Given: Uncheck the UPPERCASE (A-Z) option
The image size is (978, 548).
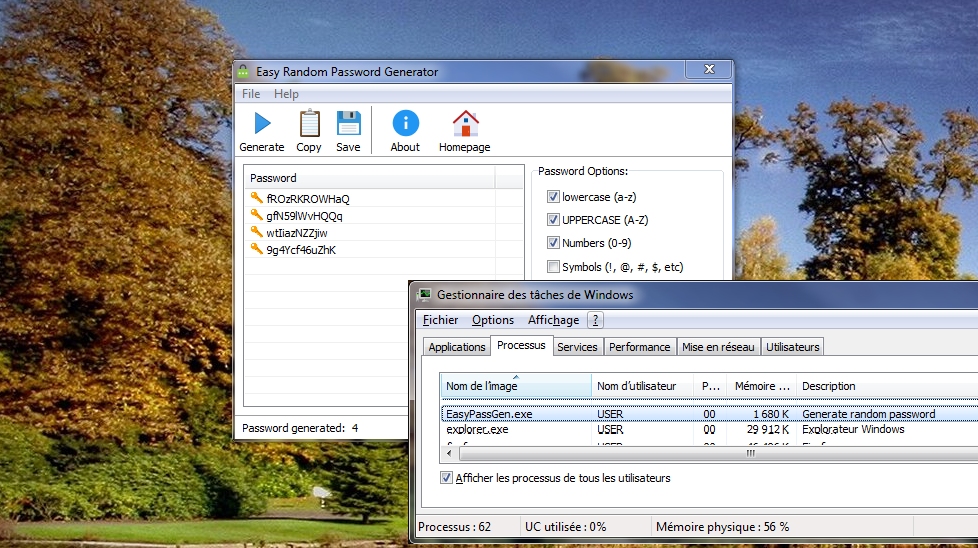Looking at the screenshot, I should coord(553,219).
